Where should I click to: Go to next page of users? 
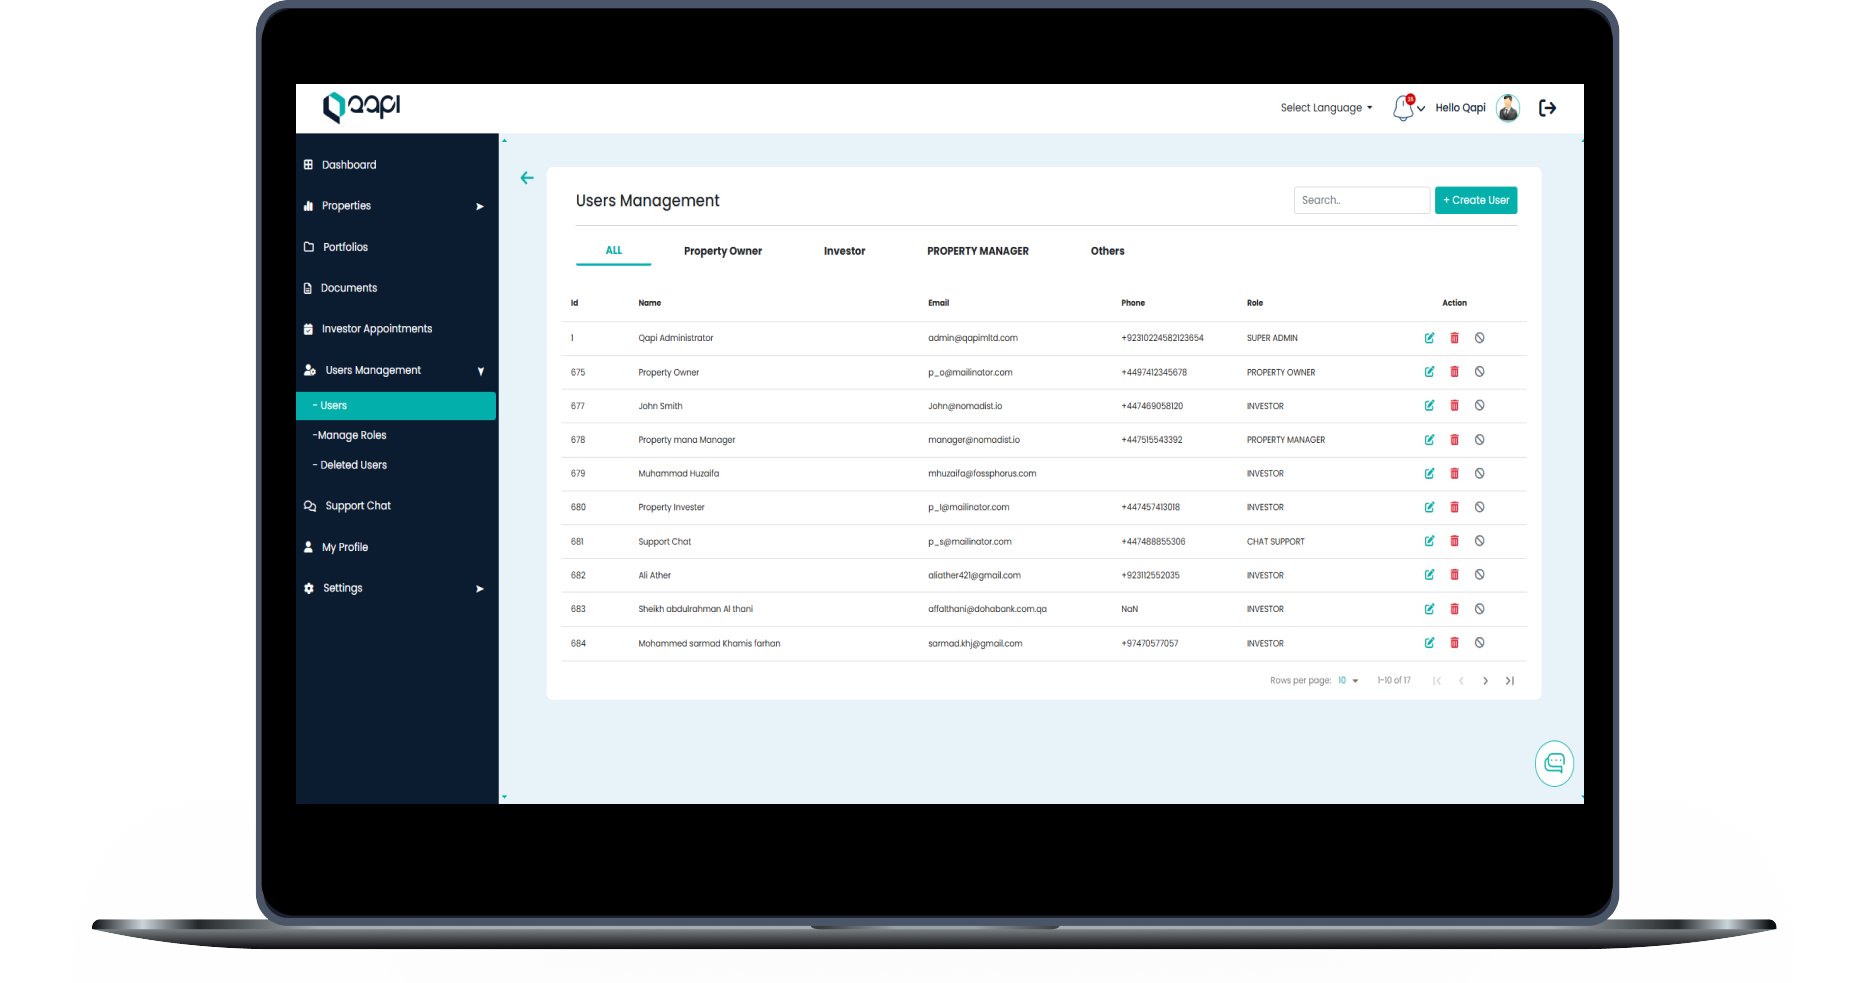(1485, 681)
